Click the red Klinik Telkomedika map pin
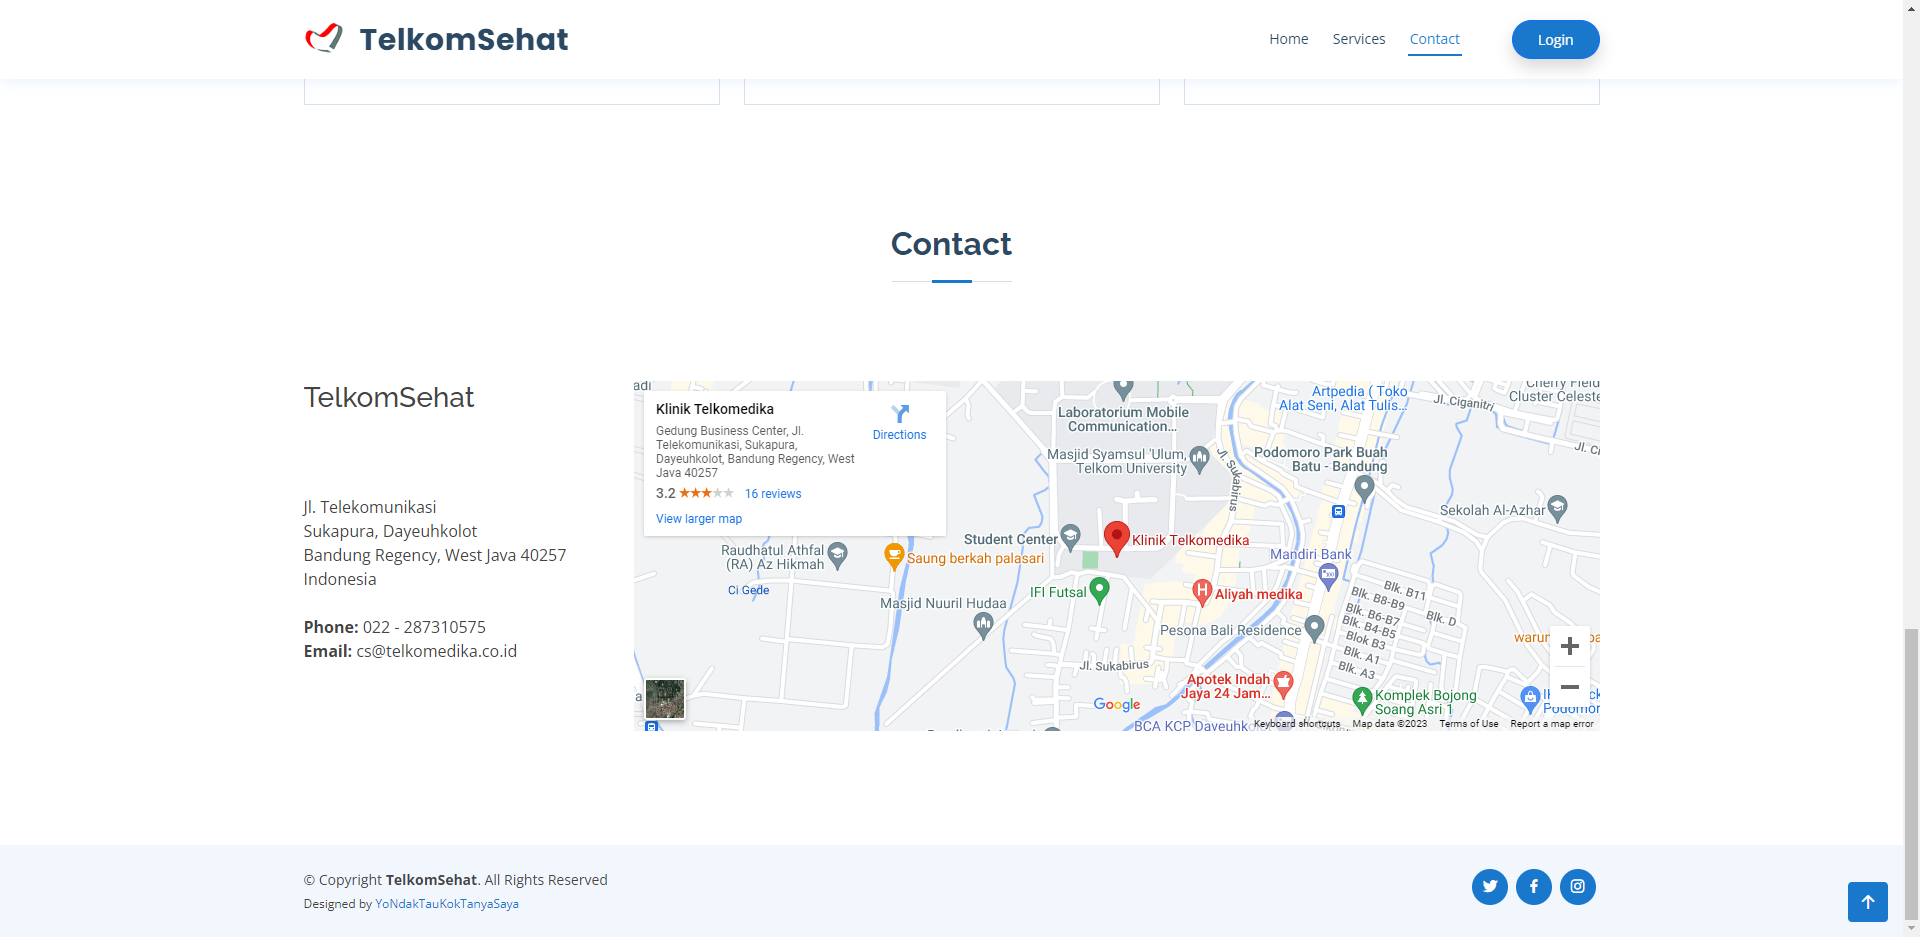Screen dimensions: 1920x937 click(x=1117, y=538)
